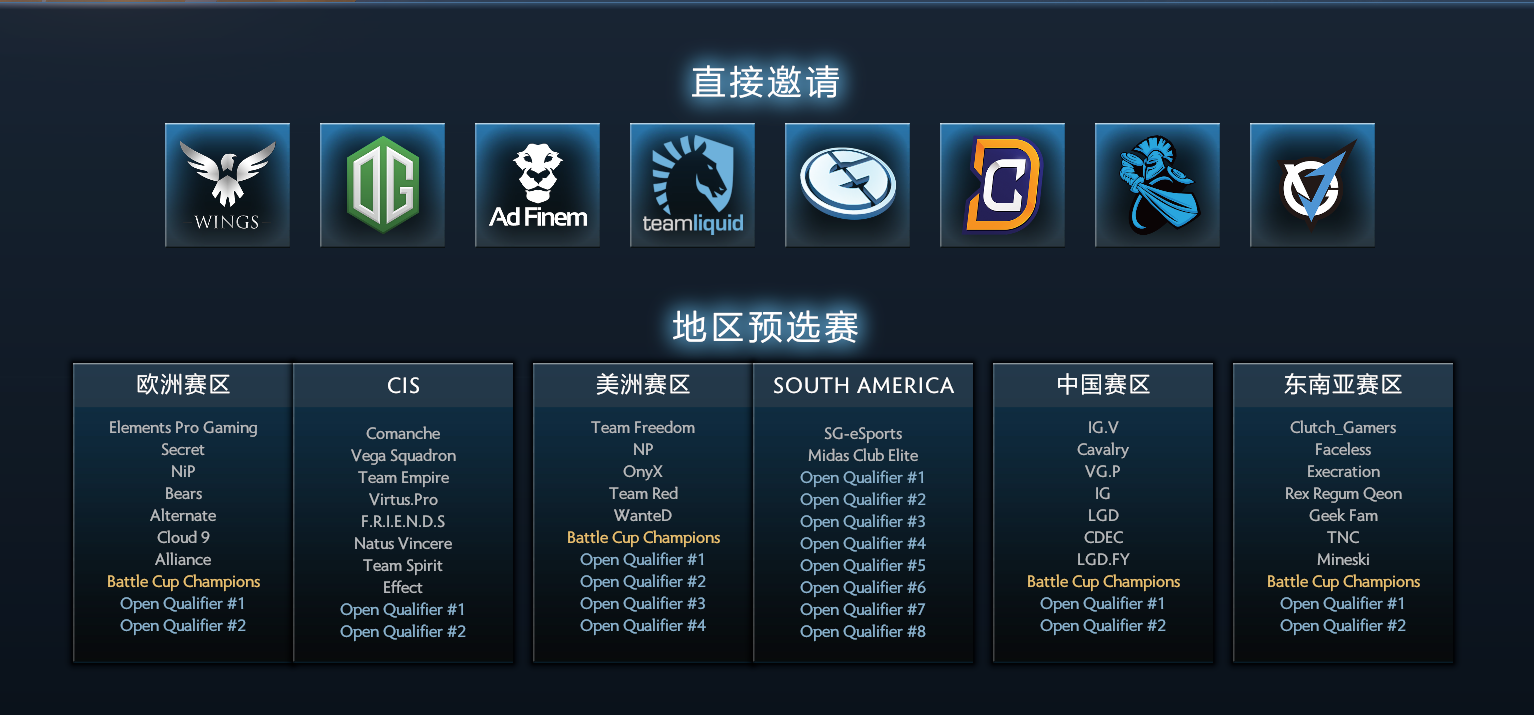The height and width of the screenshot is (715, 1534).
Task: Select Natus Vincere in CIS list
Action: click(x=403, y=543)
